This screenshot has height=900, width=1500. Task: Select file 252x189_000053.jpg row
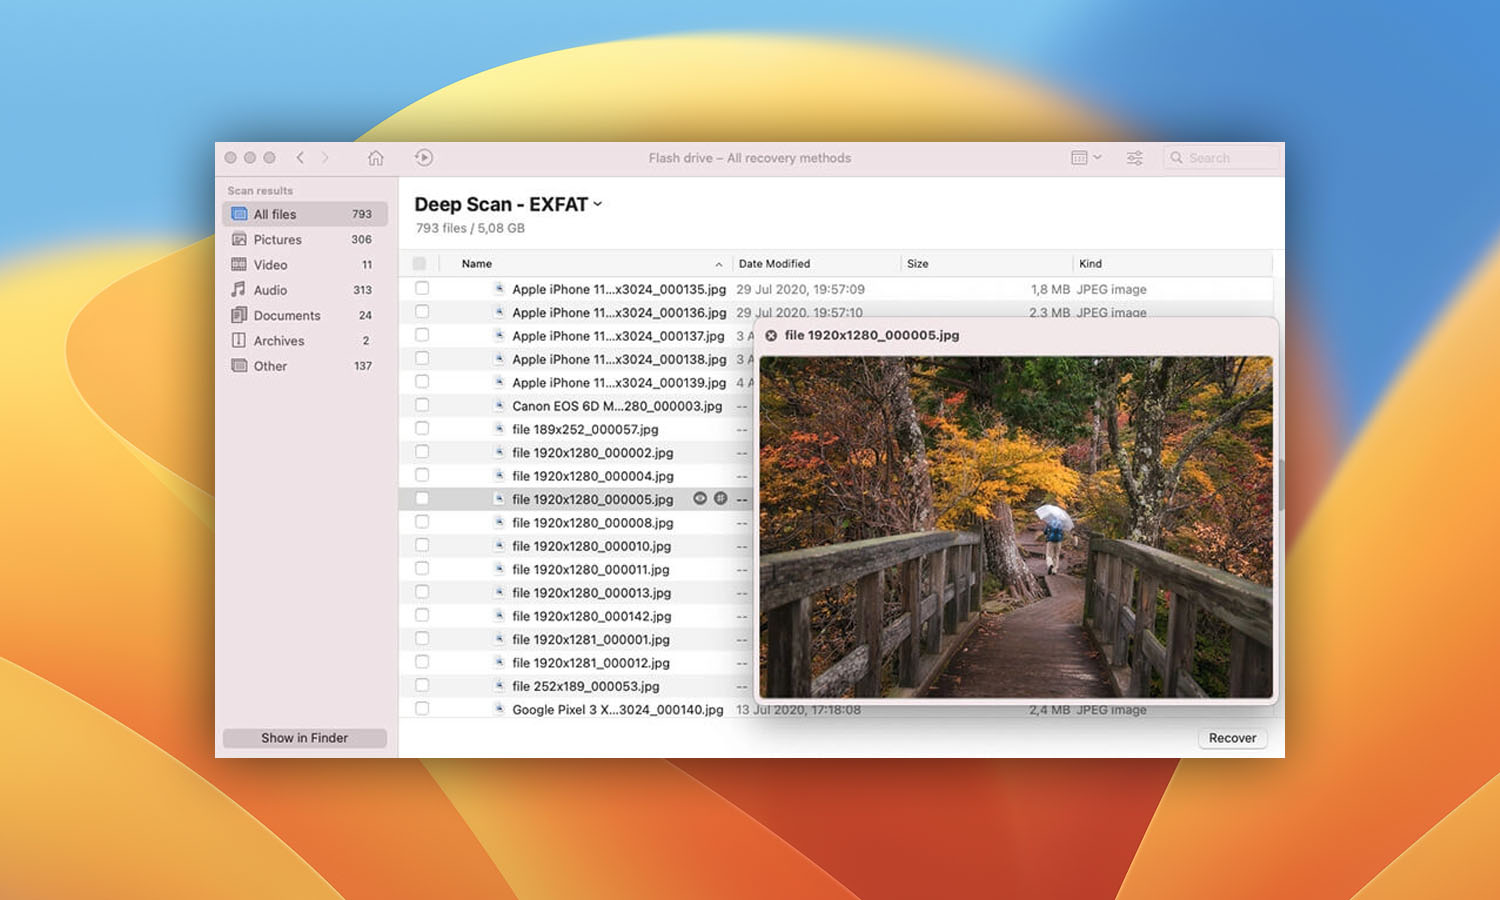coord(576,686)
